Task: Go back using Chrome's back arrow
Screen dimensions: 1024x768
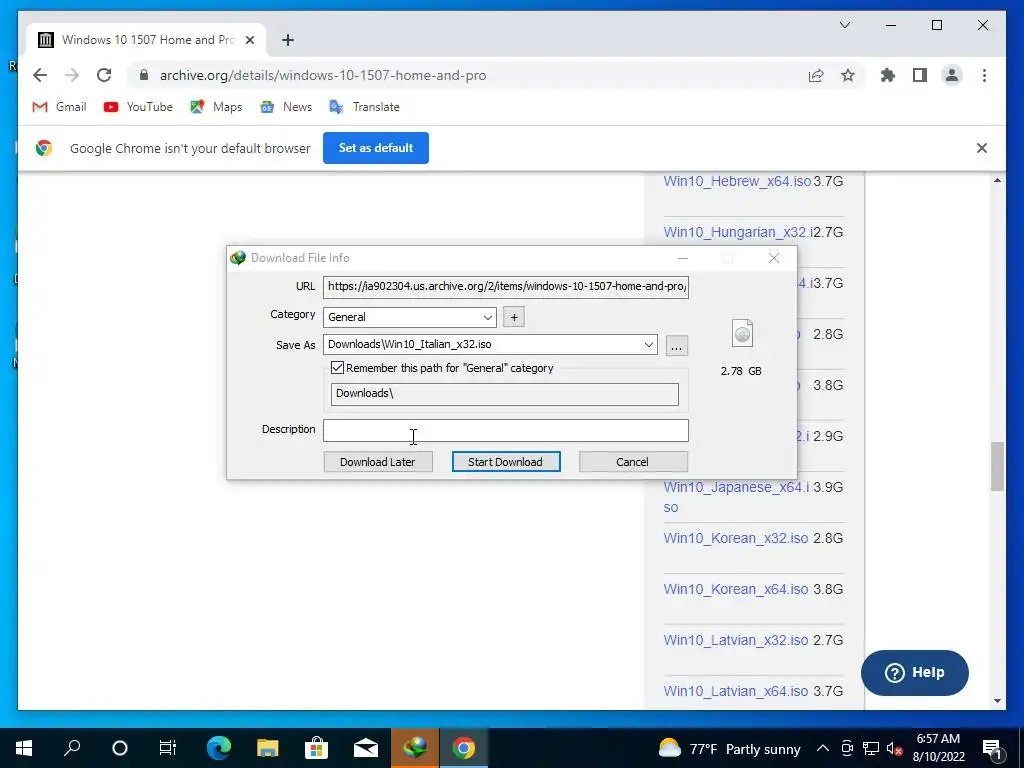Action: coord(40,75)
